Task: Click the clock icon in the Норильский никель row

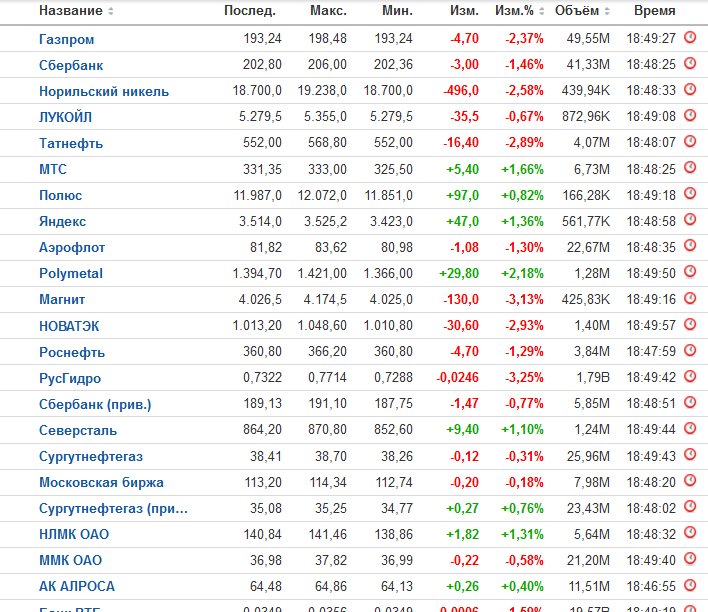Action: coord(690,89)
